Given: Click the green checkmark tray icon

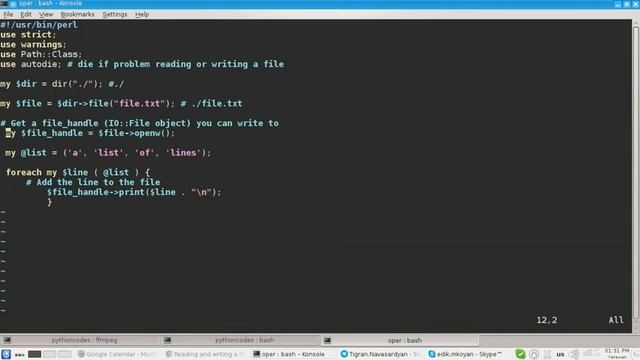Looking at the screenshot, I should click(520, 354).
